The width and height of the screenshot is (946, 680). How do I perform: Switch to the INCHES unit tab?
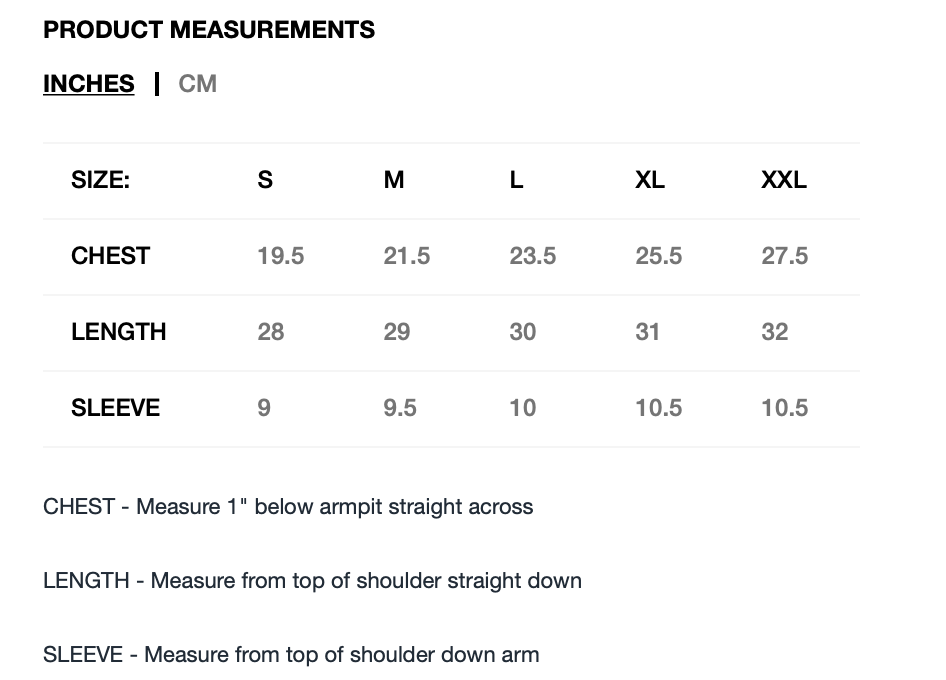pos(88,84)
